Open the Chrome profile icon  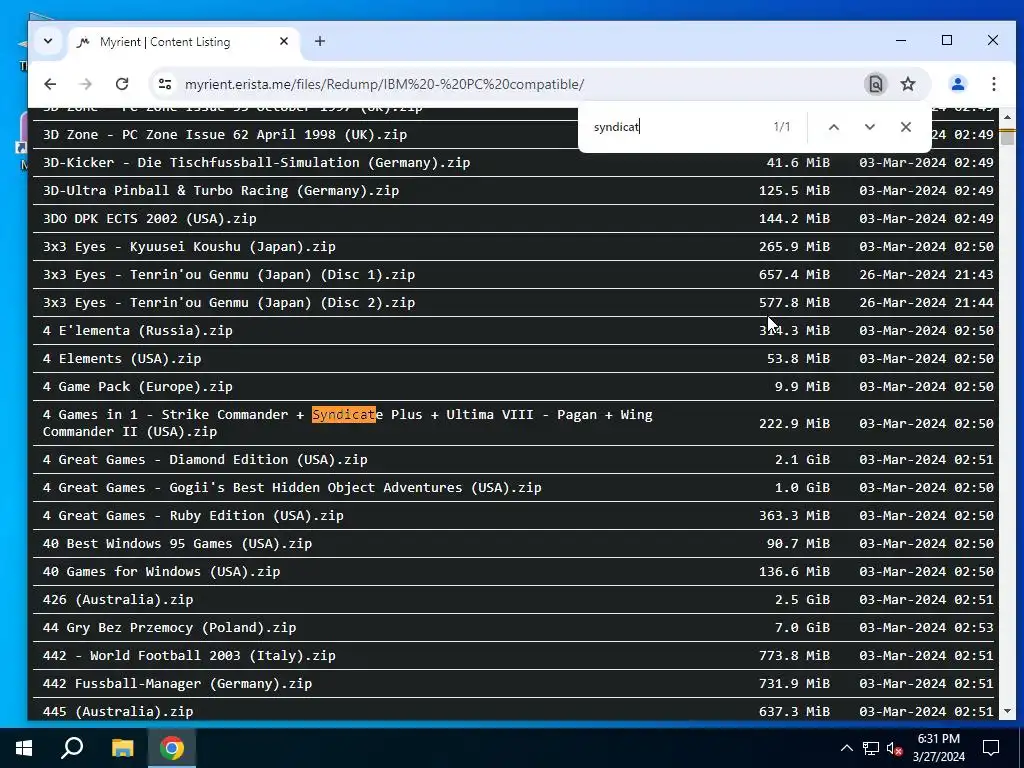tap(957, 84)
